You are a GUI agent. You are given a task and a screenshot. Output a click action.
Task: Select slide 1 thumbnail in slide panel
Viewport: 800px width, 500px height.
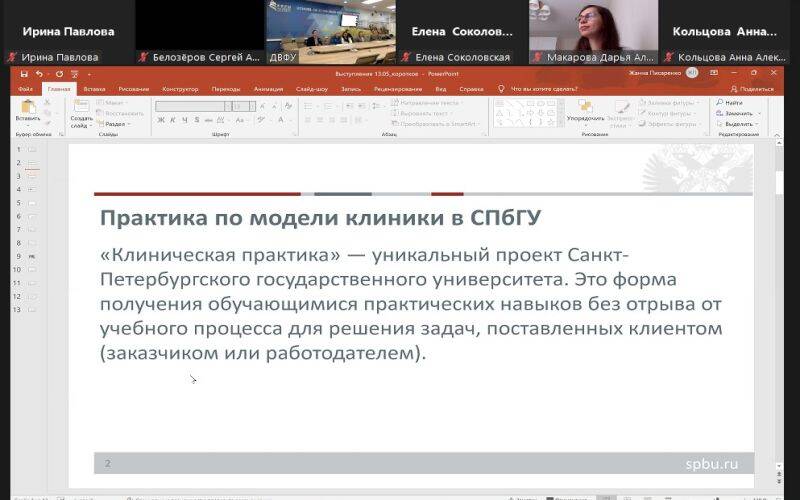click(32, 149)
